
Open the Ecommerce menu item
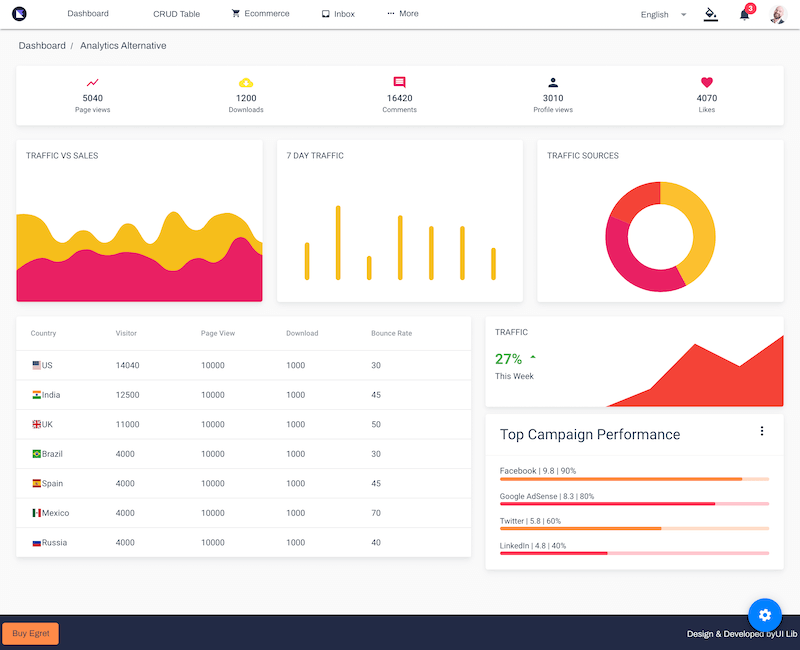pyautogui.click(x=260, y=14)
